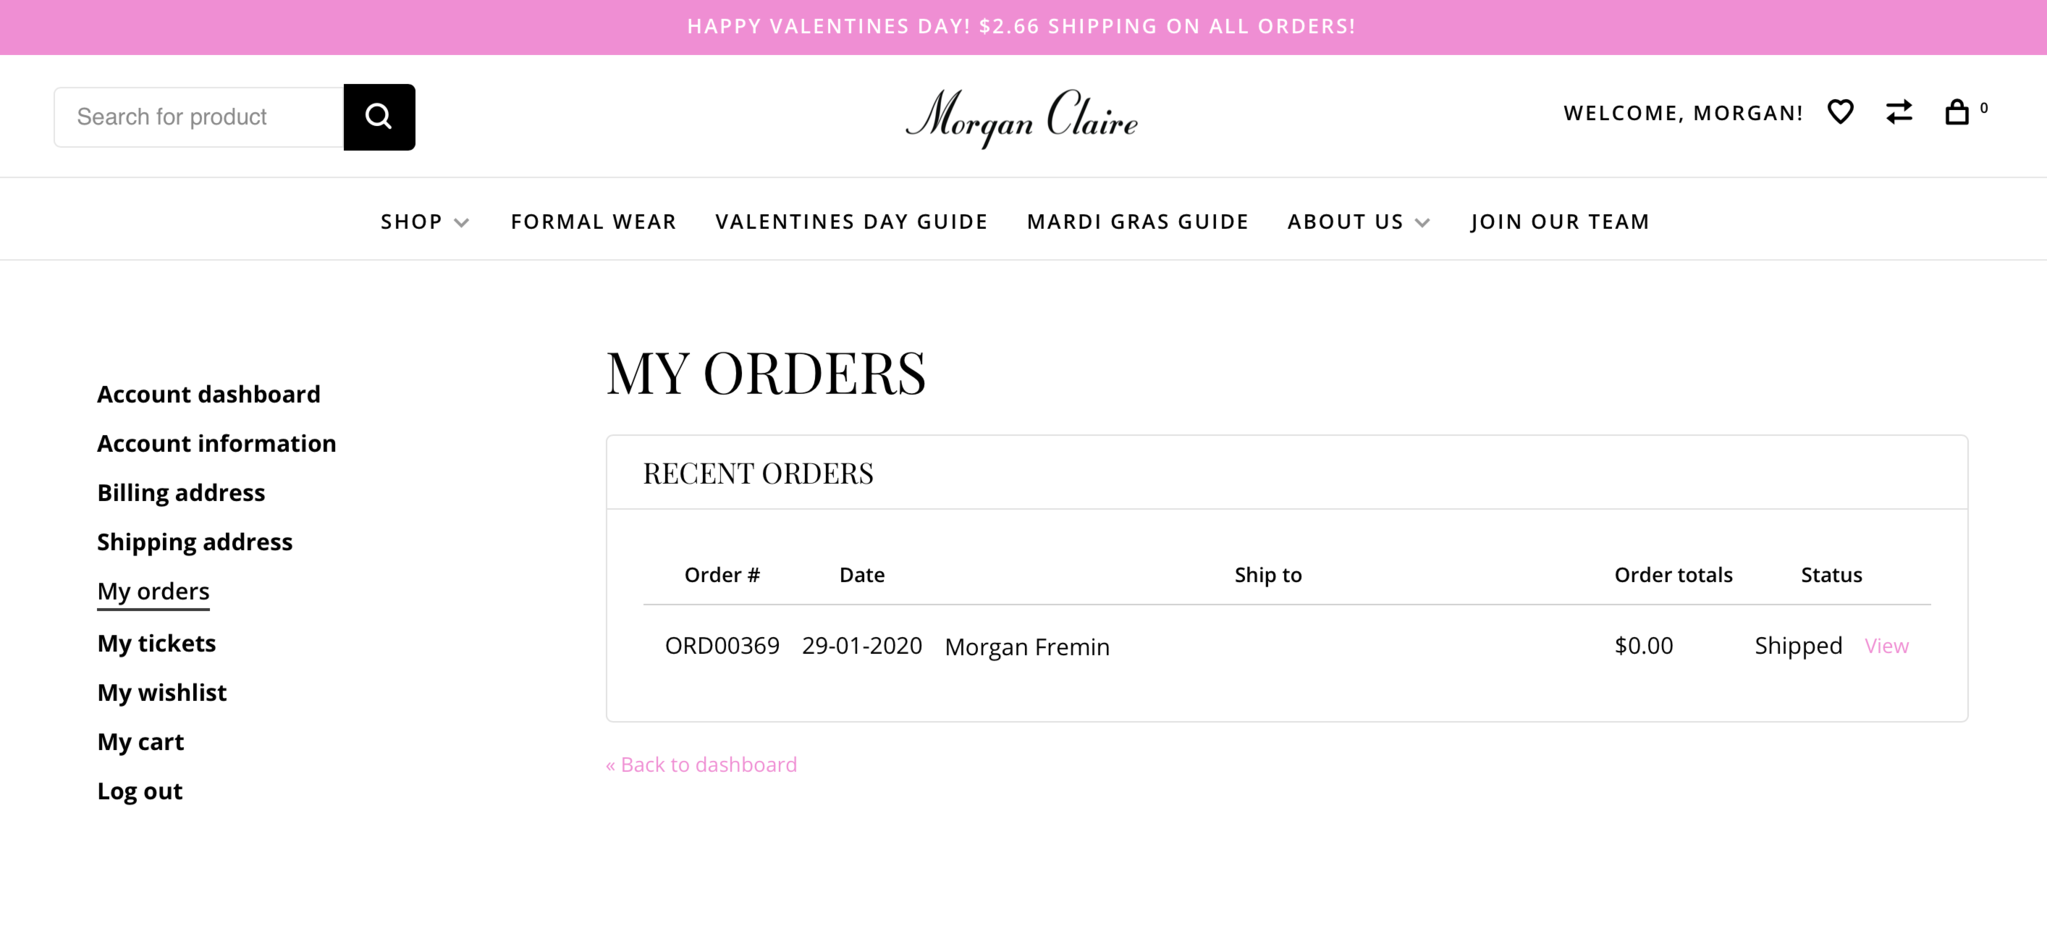Open My wishlist in sidebar

162,692
